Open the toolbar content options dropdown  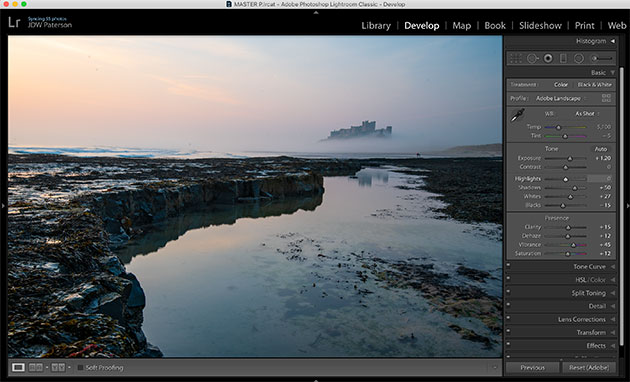pos(495,368)
